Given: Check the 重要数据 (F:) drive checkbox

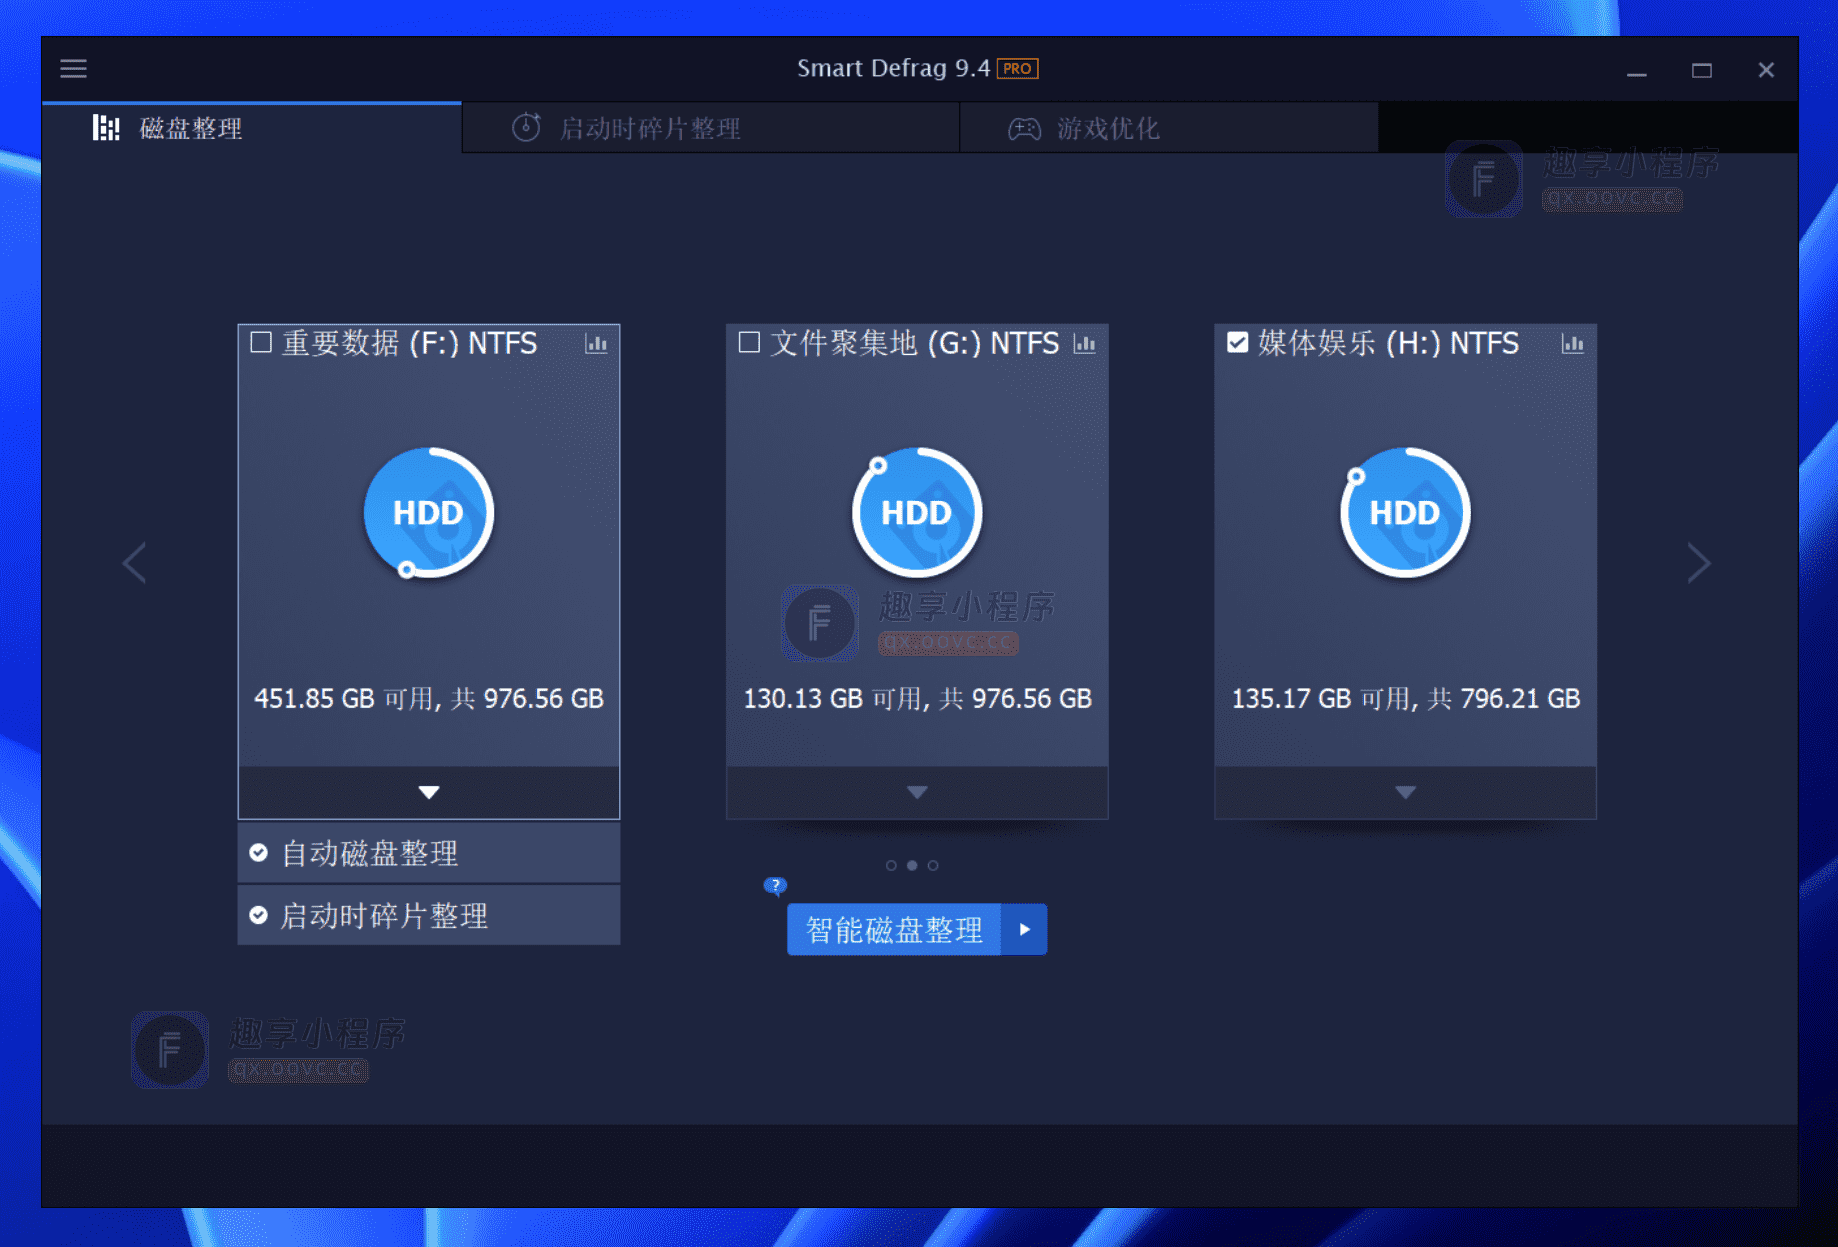Looking at the screenshot, I should tap(261, 343).
